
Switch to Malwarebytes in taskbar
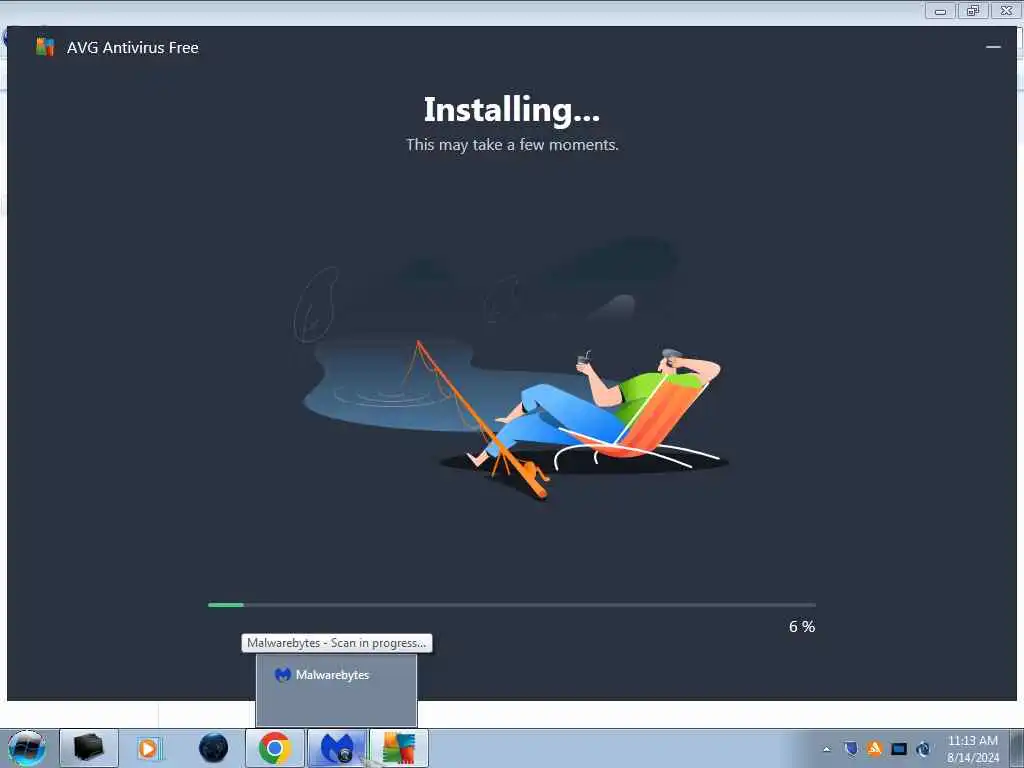(337, 748)
